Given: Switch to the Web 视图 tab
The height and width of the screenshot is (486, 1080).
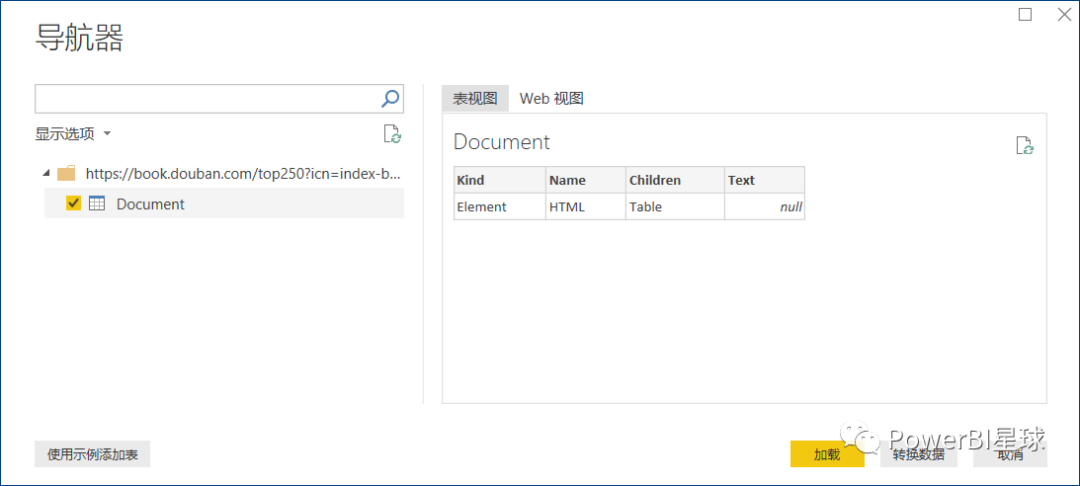Looking at the screenshot, I should point(552,98).
